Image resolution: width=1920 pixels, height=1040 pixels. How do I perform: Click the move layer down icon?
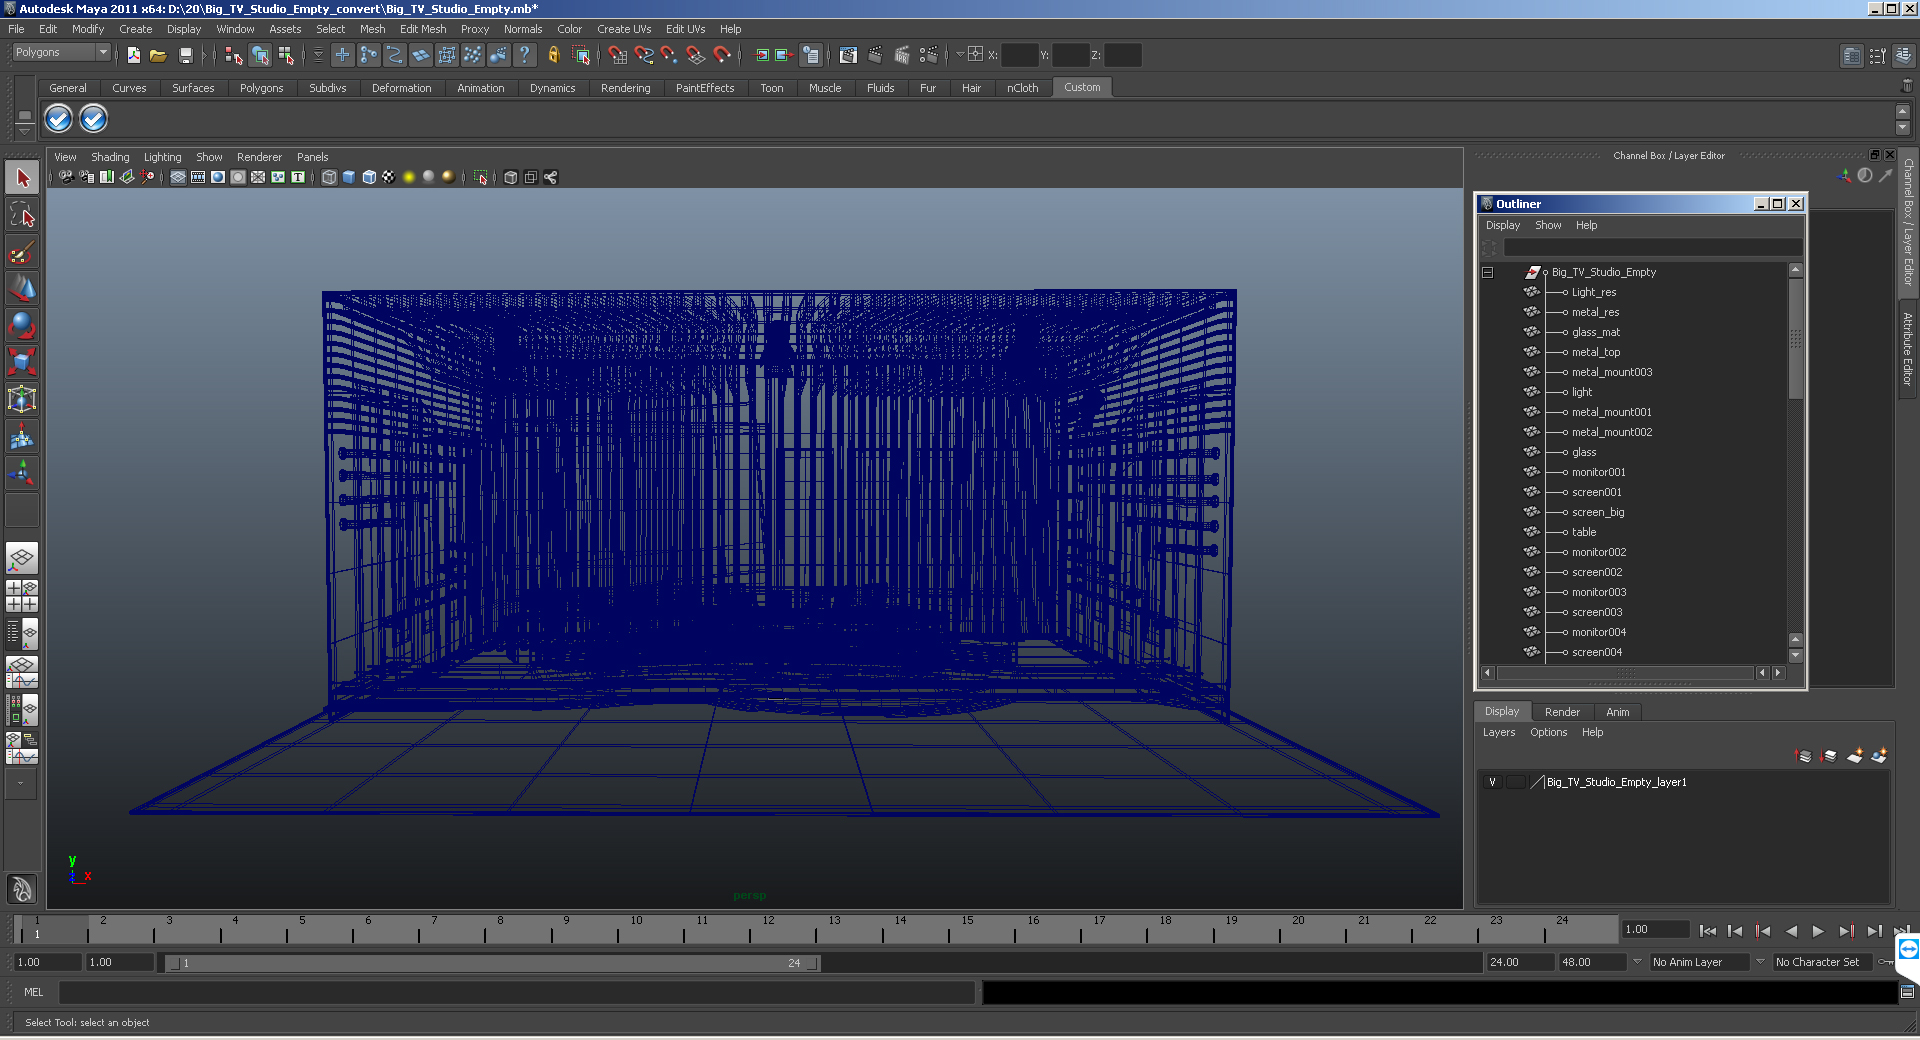tap(1829, 756)
